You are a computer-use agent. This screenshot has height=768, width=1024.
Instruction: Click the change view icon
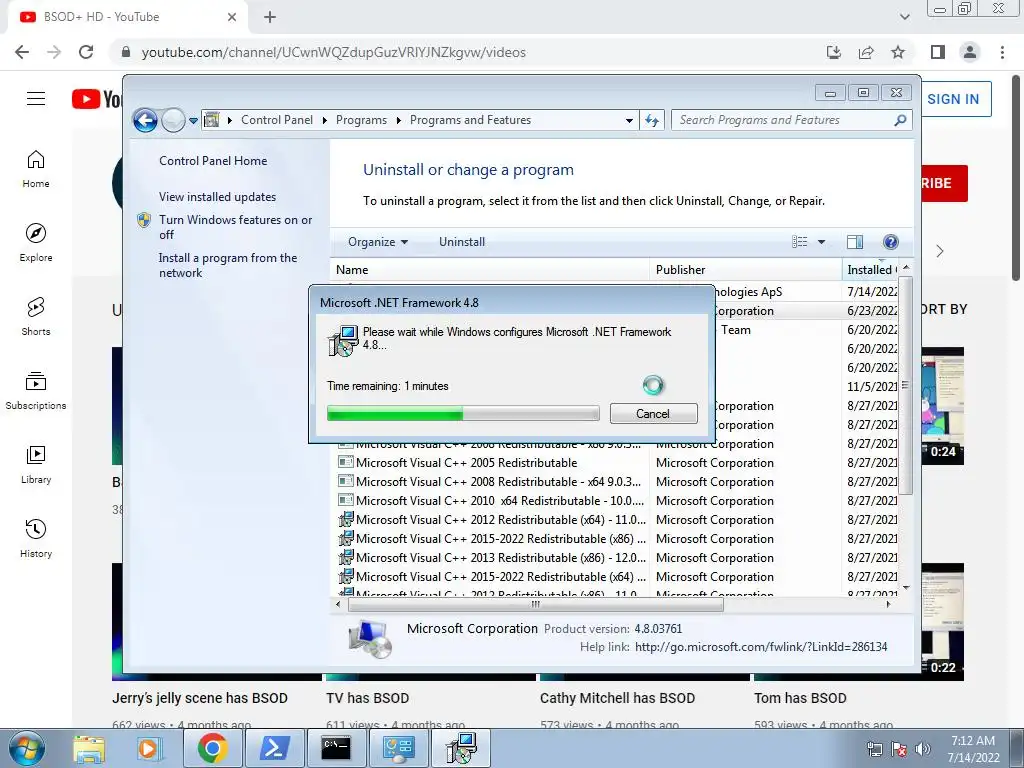(800, 242)
